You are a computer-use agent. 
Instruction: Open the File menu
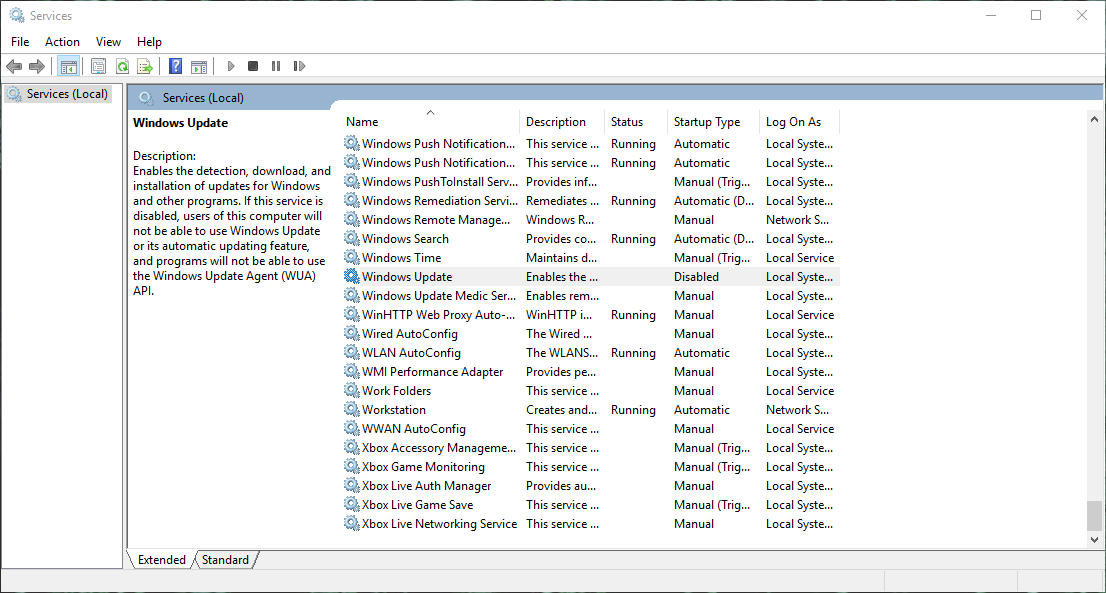[x=20, y=42]
